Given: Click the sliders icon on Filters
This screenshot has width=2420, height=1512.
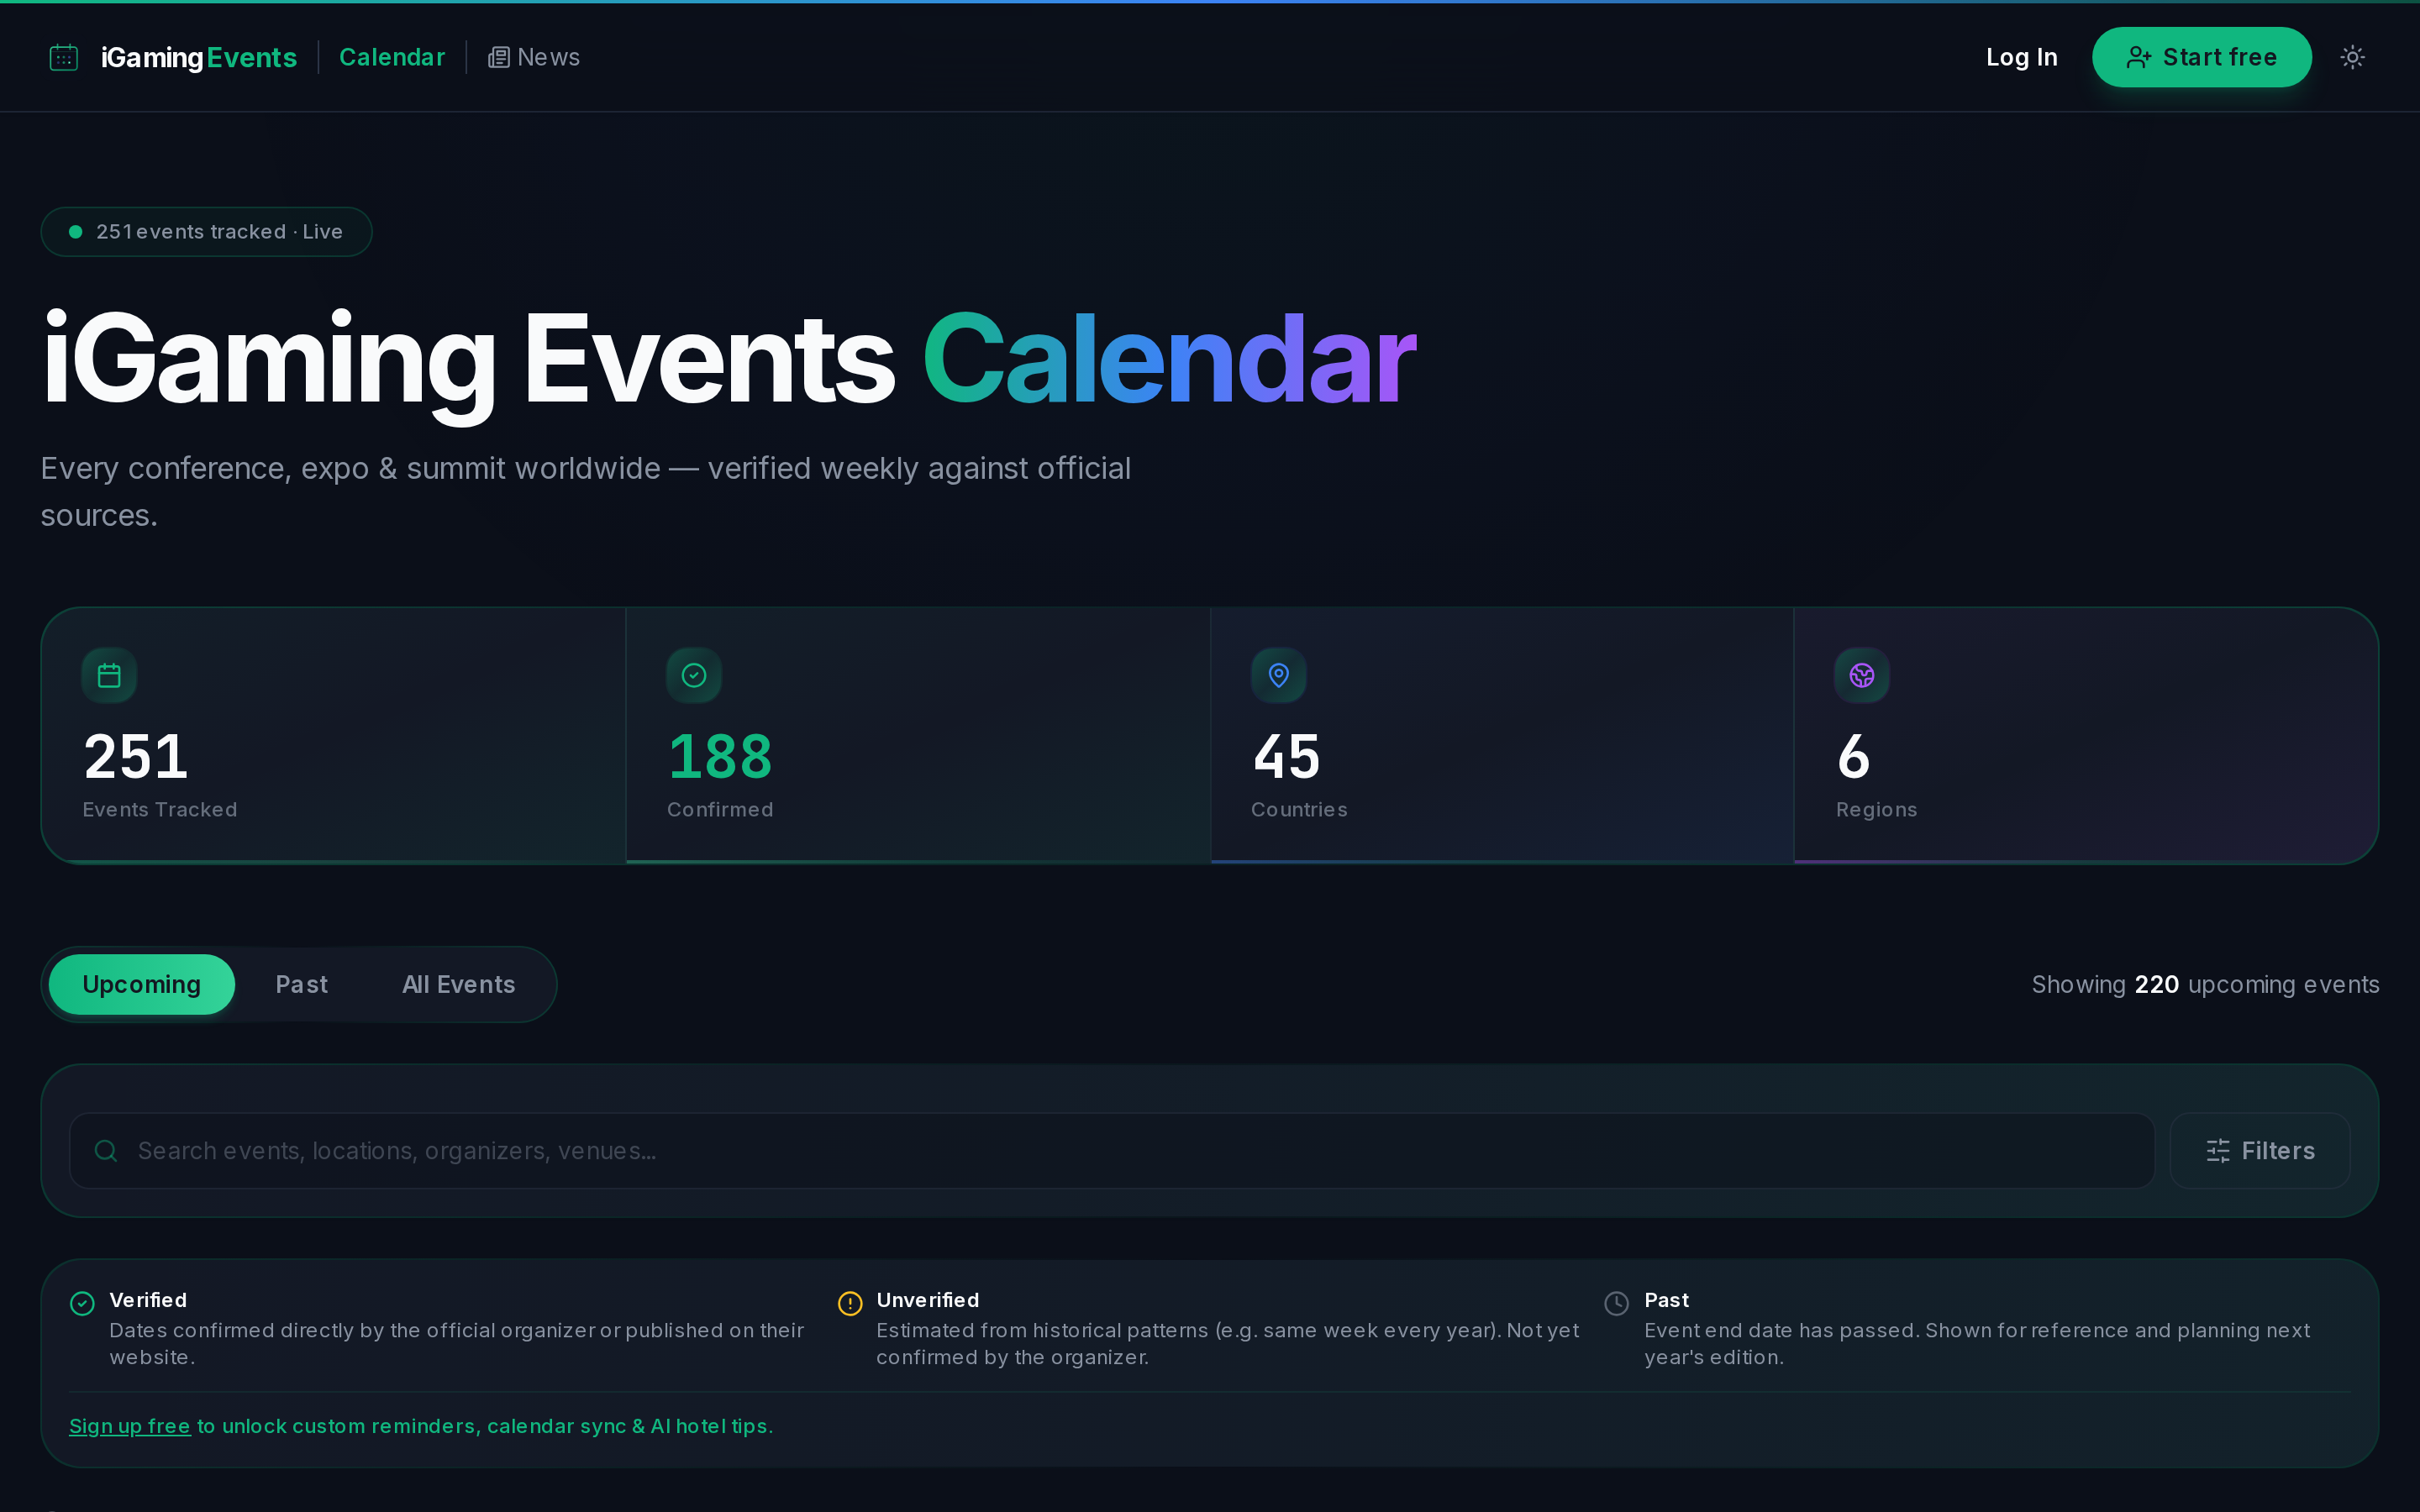Looking at the screenshot, I should tap(2217, 1151).
